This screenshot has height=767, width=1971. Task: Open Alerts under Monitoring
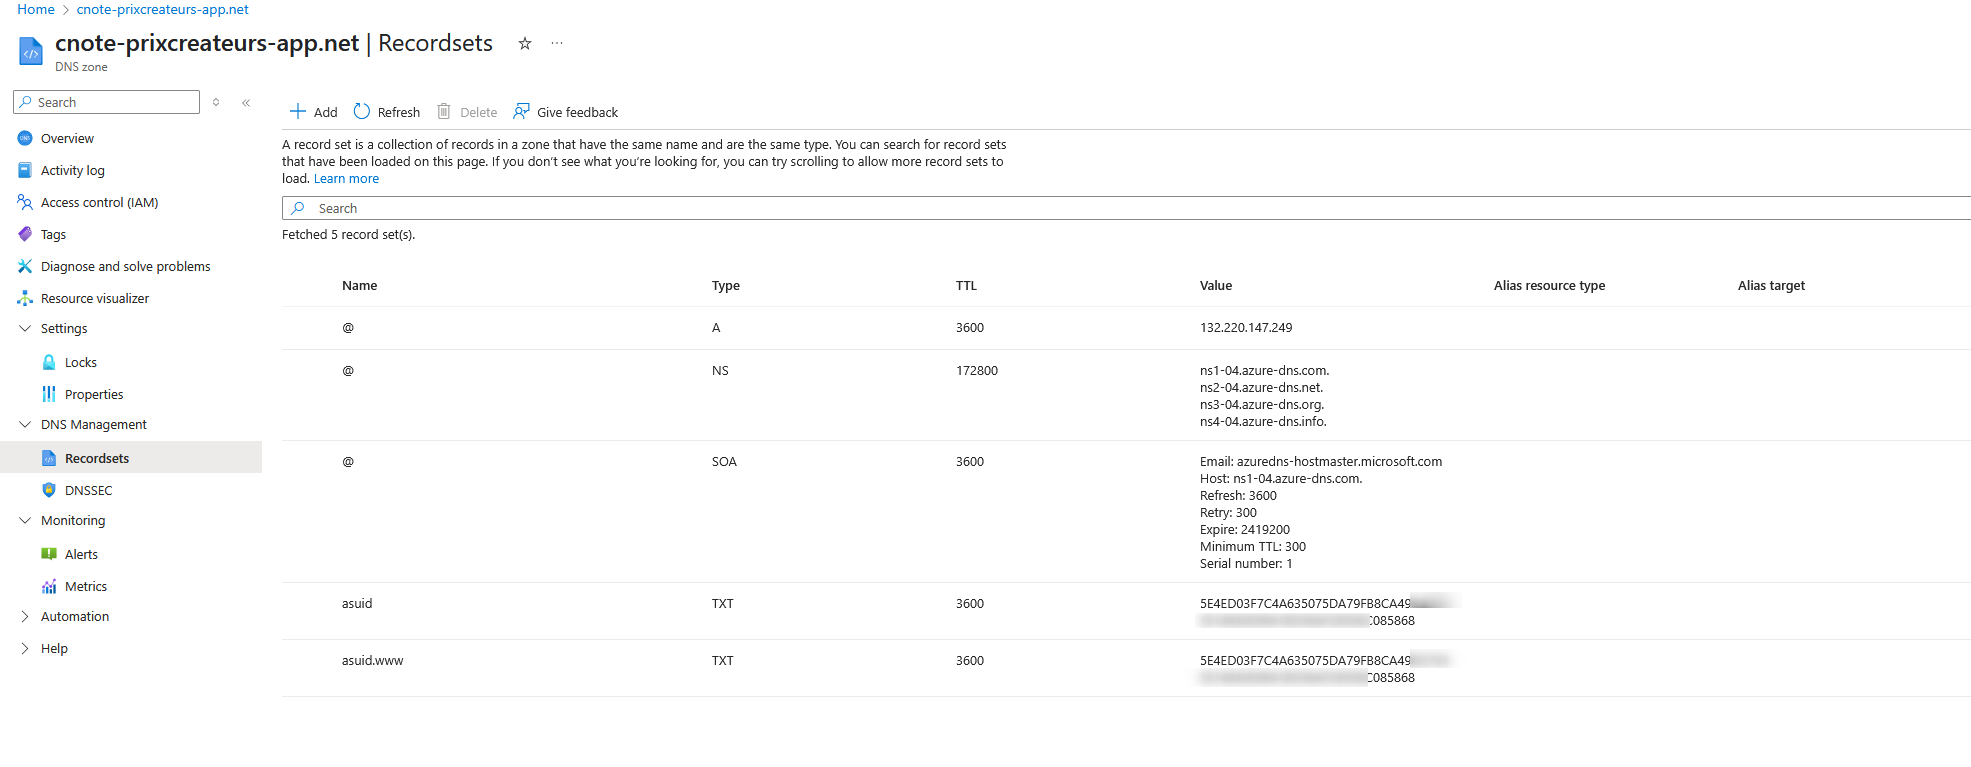pos(81,554)
